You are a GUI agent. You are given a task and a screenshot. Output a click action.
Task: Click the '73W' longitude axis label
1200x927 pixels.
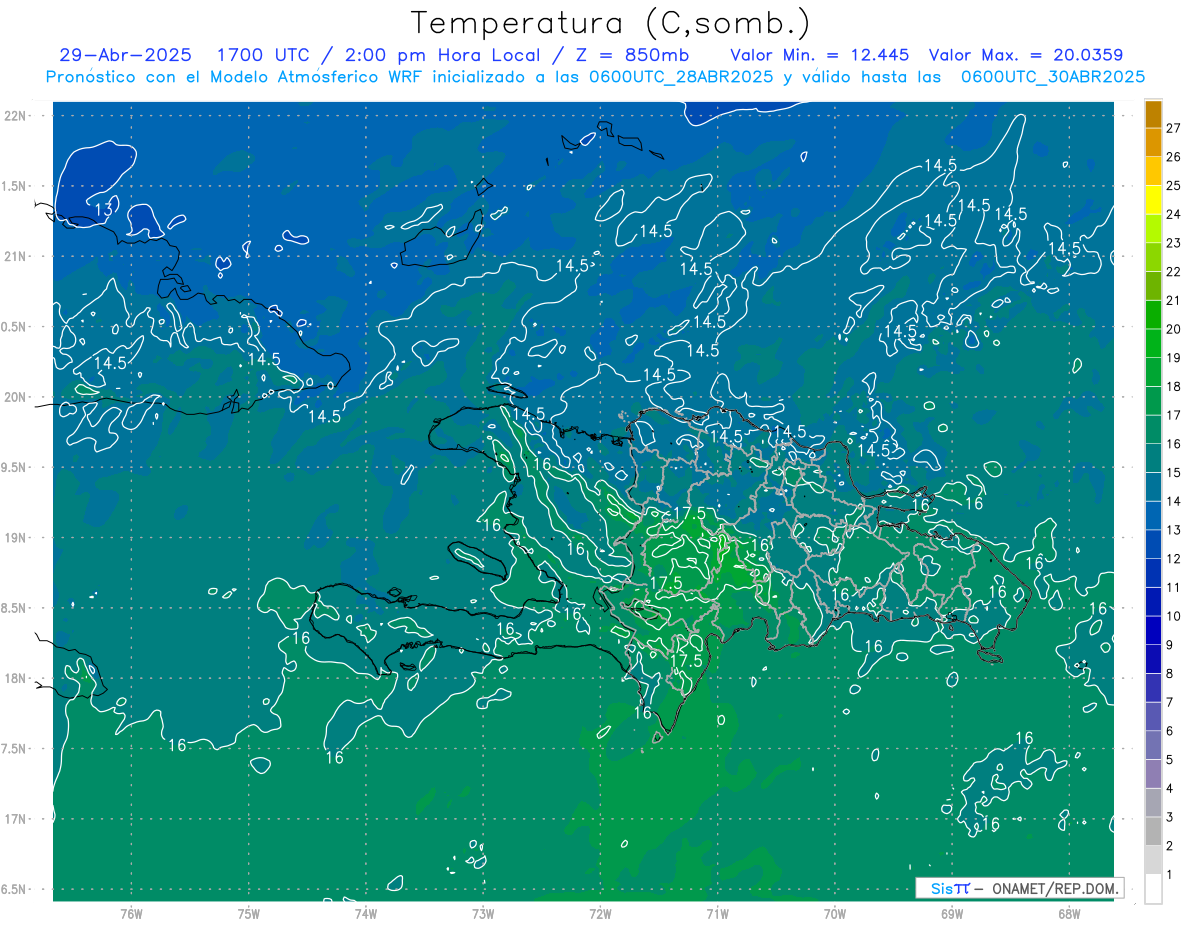point(483,913)
